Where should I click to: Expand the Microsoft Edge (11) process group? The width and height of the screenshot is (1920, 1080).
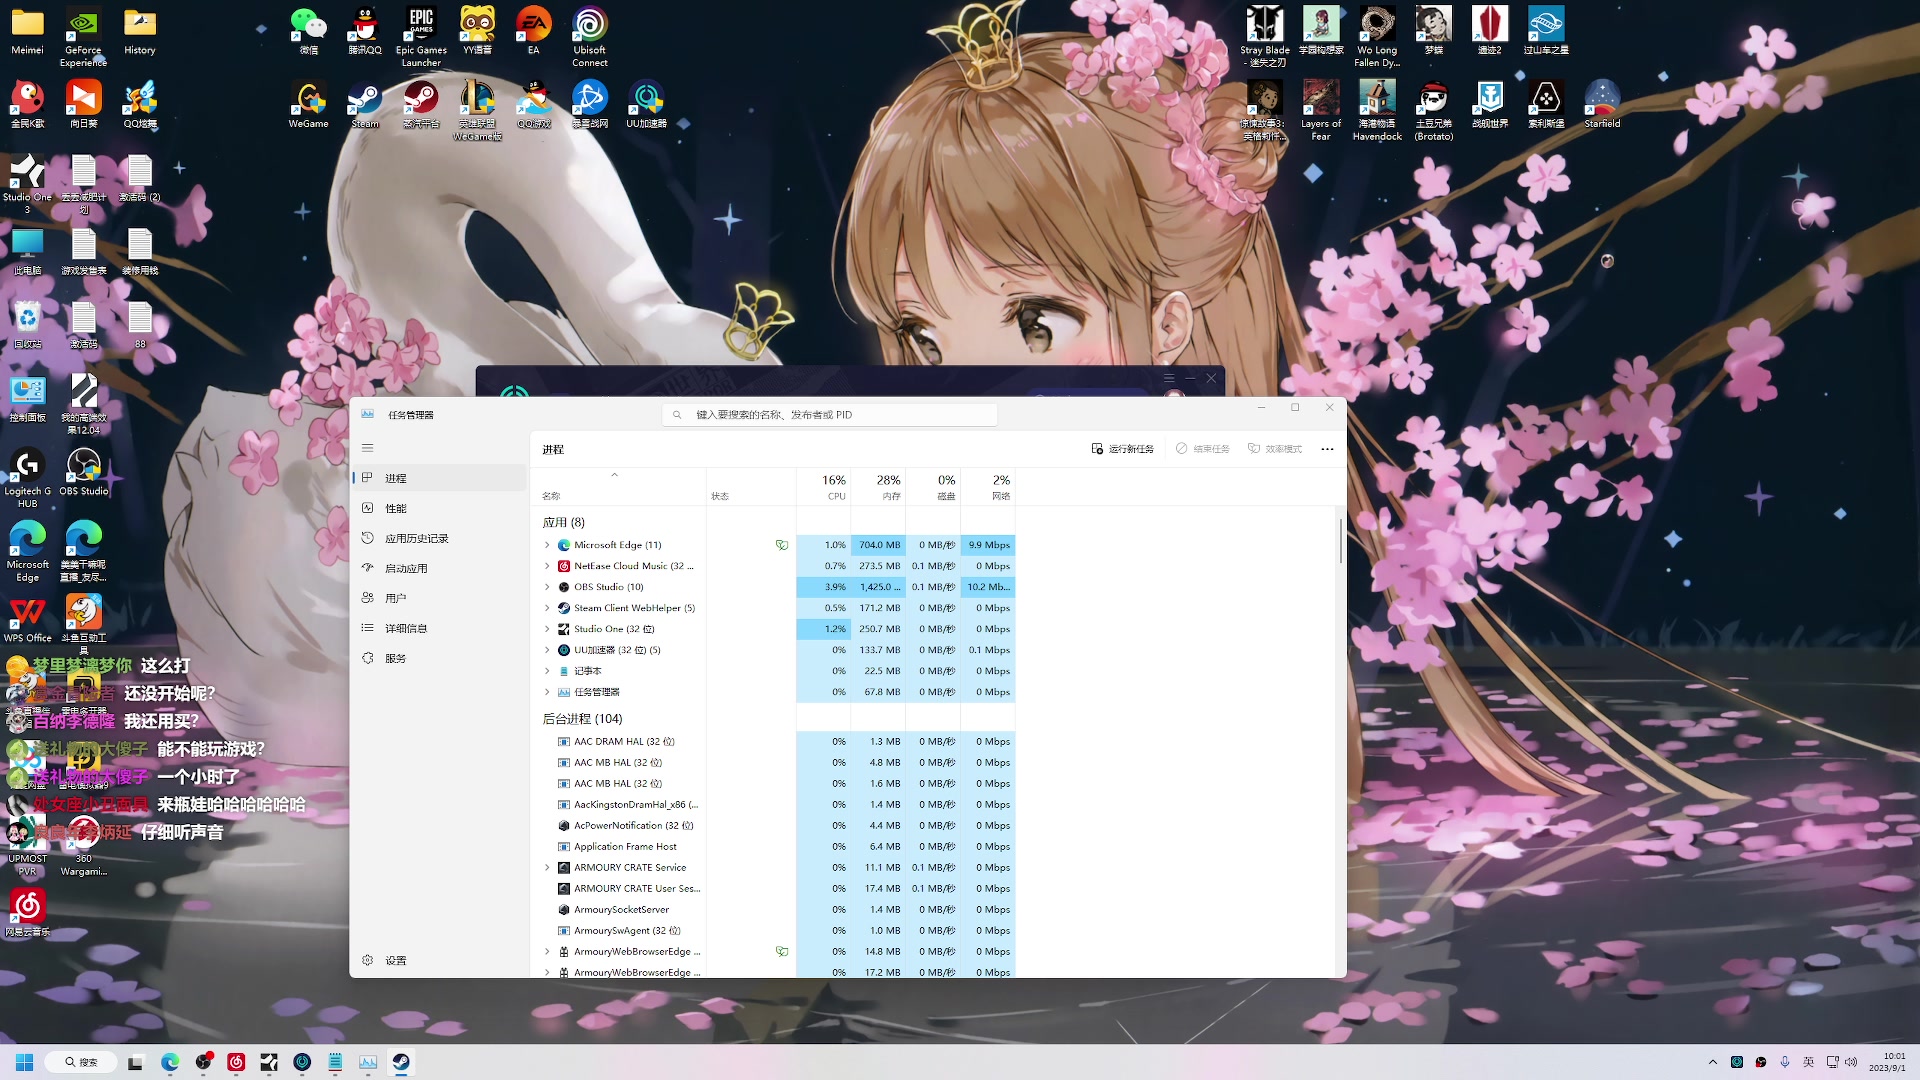coord(547,545)
